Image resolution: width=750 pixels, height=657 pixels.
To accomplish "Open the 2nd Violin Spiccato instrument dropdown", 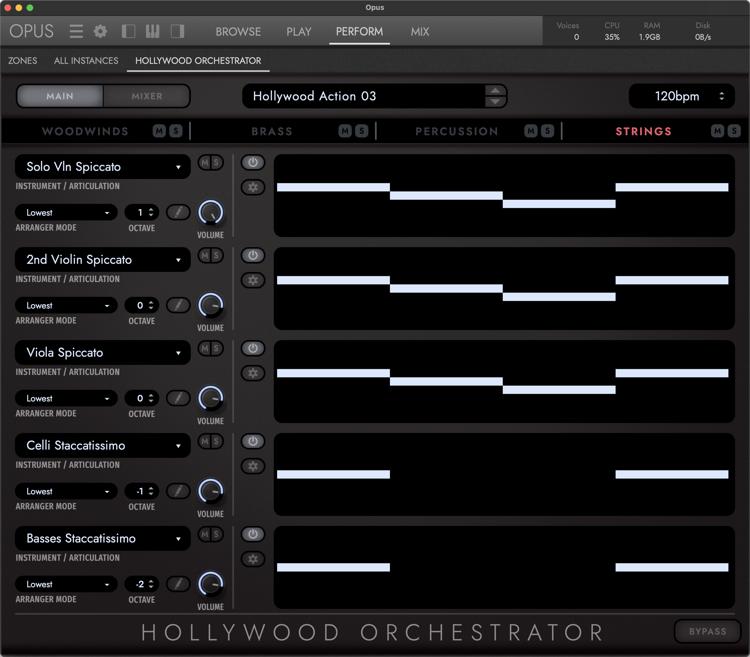I will click(x=102, y=260).
